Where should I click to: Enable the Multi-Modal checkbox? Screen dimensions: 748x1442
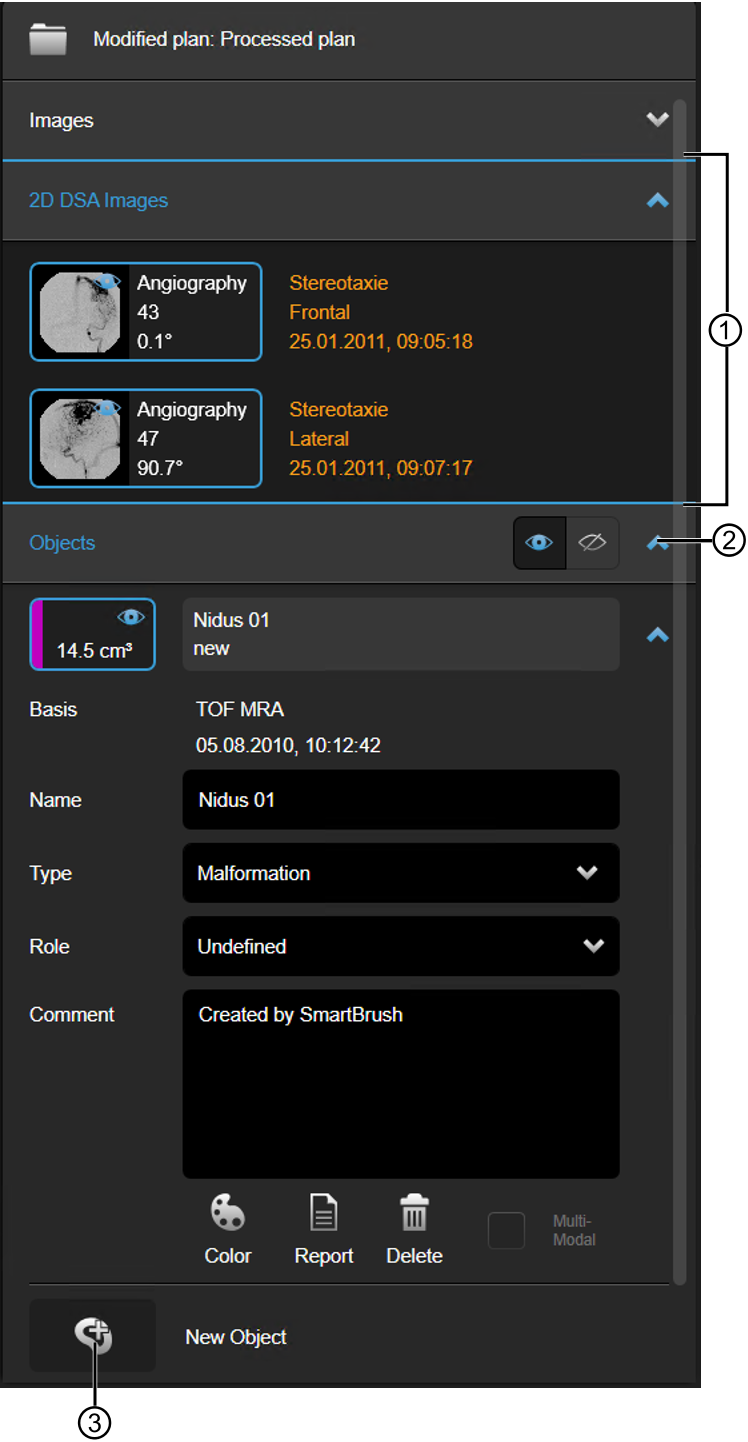506,1231
